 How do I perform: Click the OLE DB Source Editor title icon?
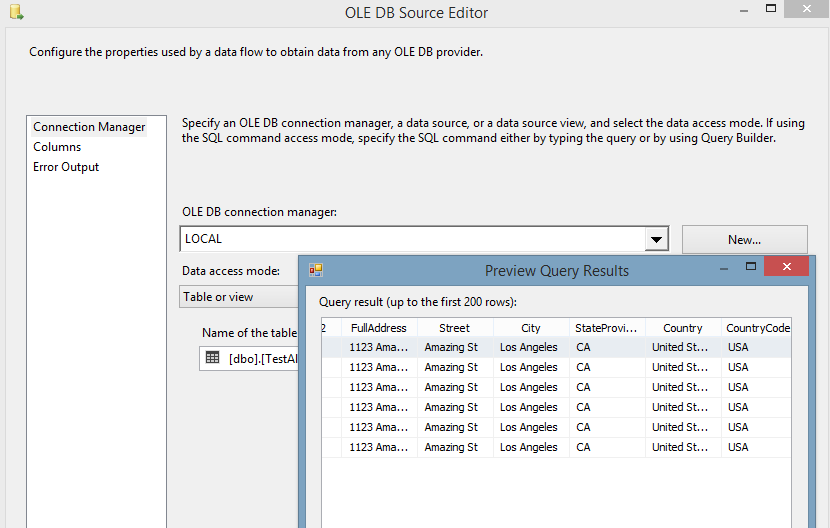click(16, 12)
